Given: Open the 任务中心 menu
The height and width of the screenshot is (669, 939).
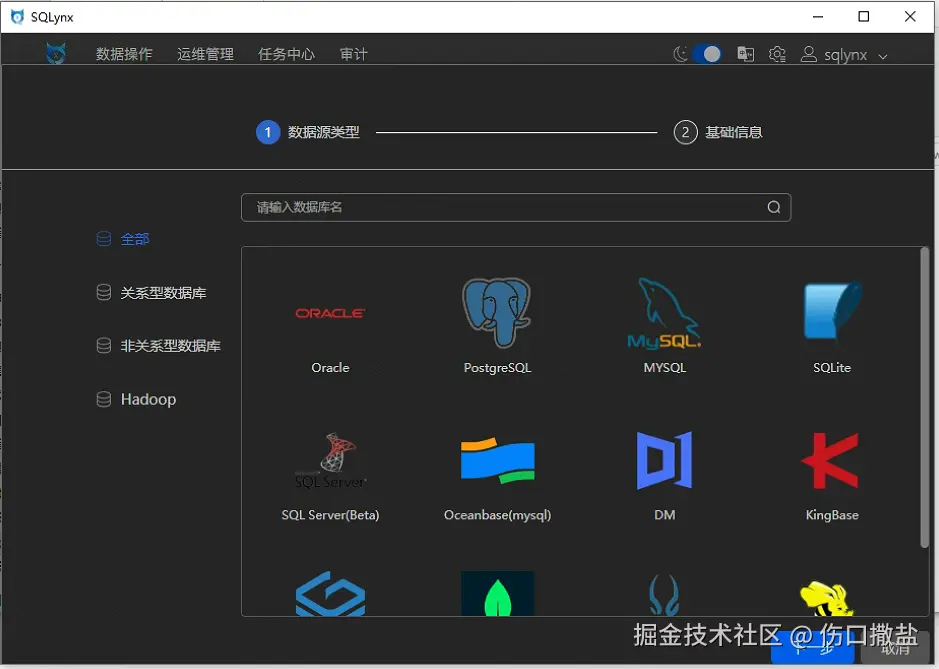Looking at the screenshot, I should pos(286,54).
